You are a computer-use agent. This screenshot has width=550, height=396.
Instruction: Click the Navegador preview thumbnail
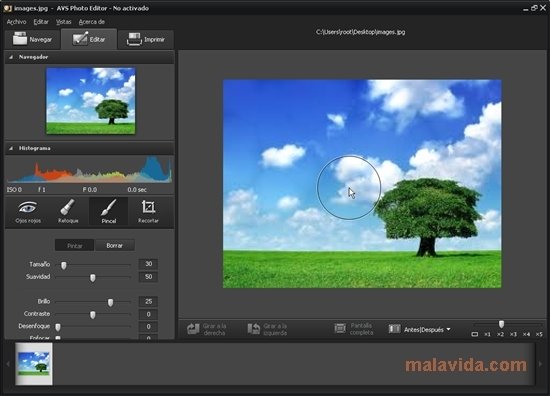(91, 101)
